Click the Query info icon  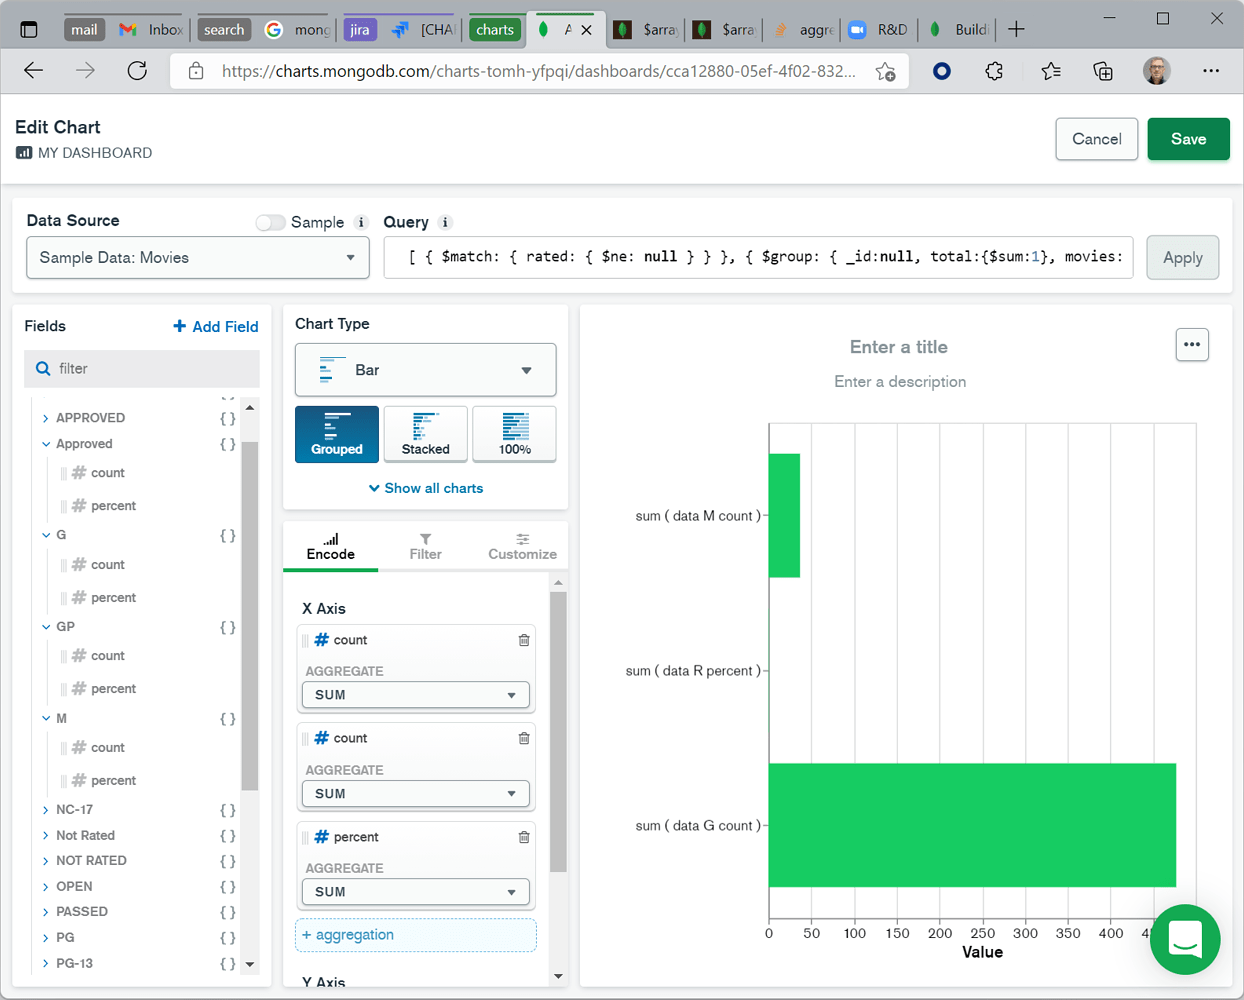click(444, 223)
